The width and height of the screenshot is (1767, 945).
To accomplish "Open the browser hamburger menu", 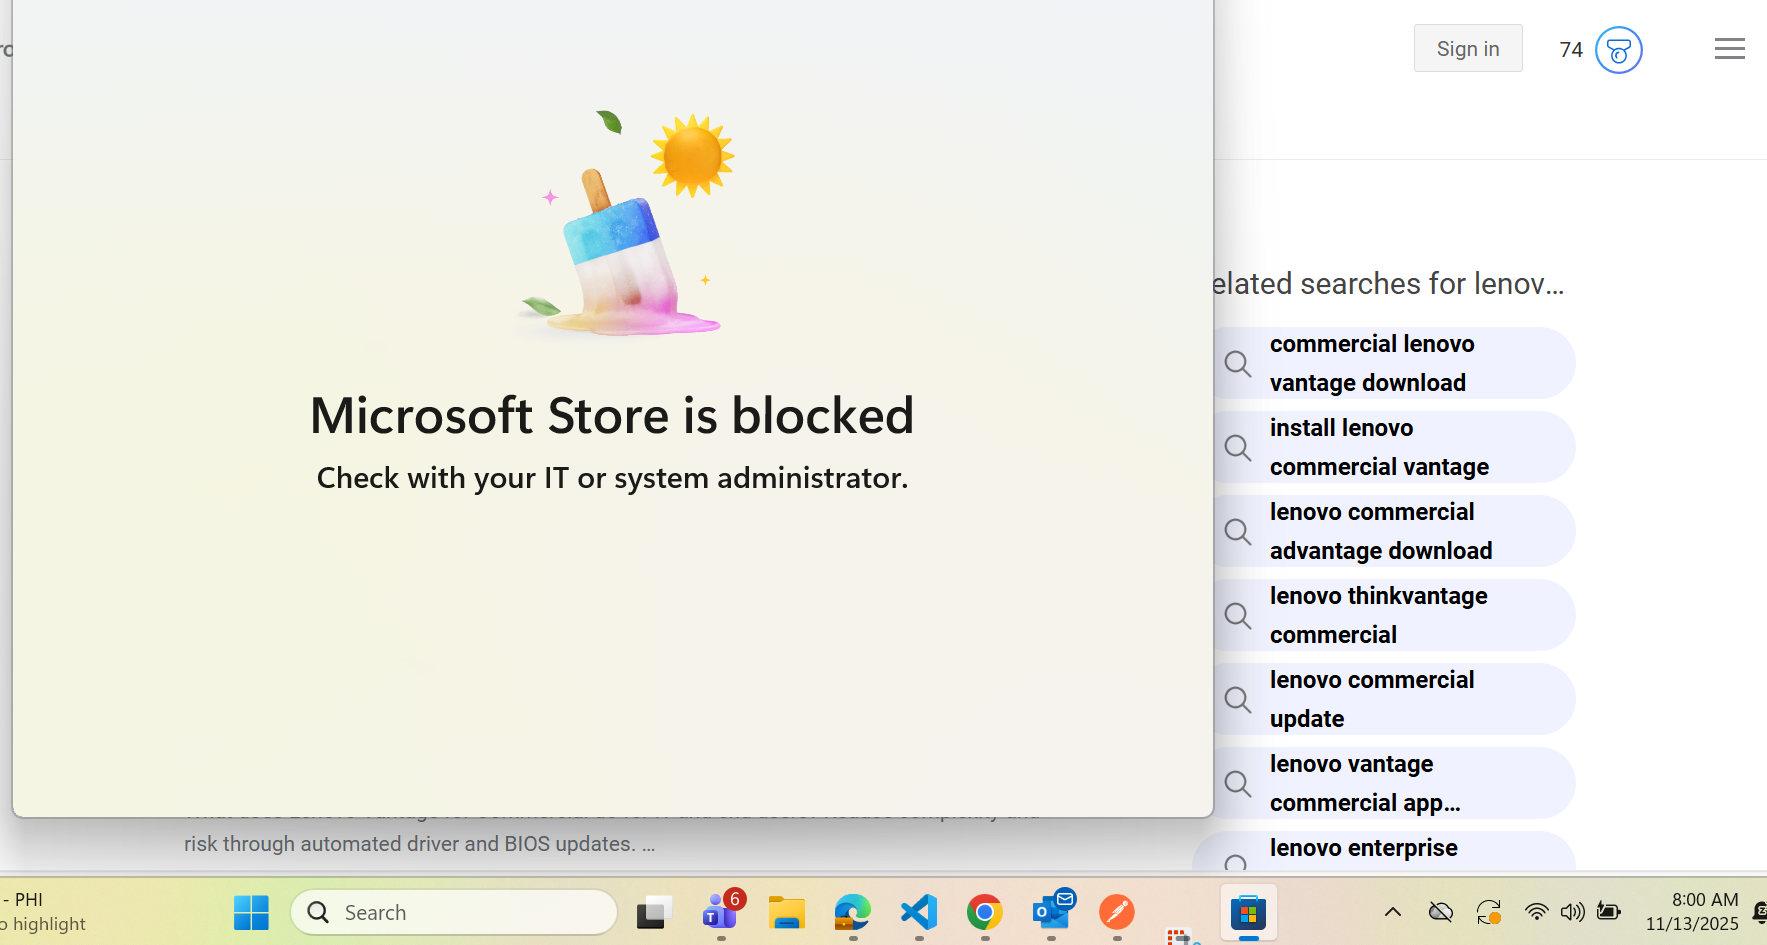I will pos(1729,49).
